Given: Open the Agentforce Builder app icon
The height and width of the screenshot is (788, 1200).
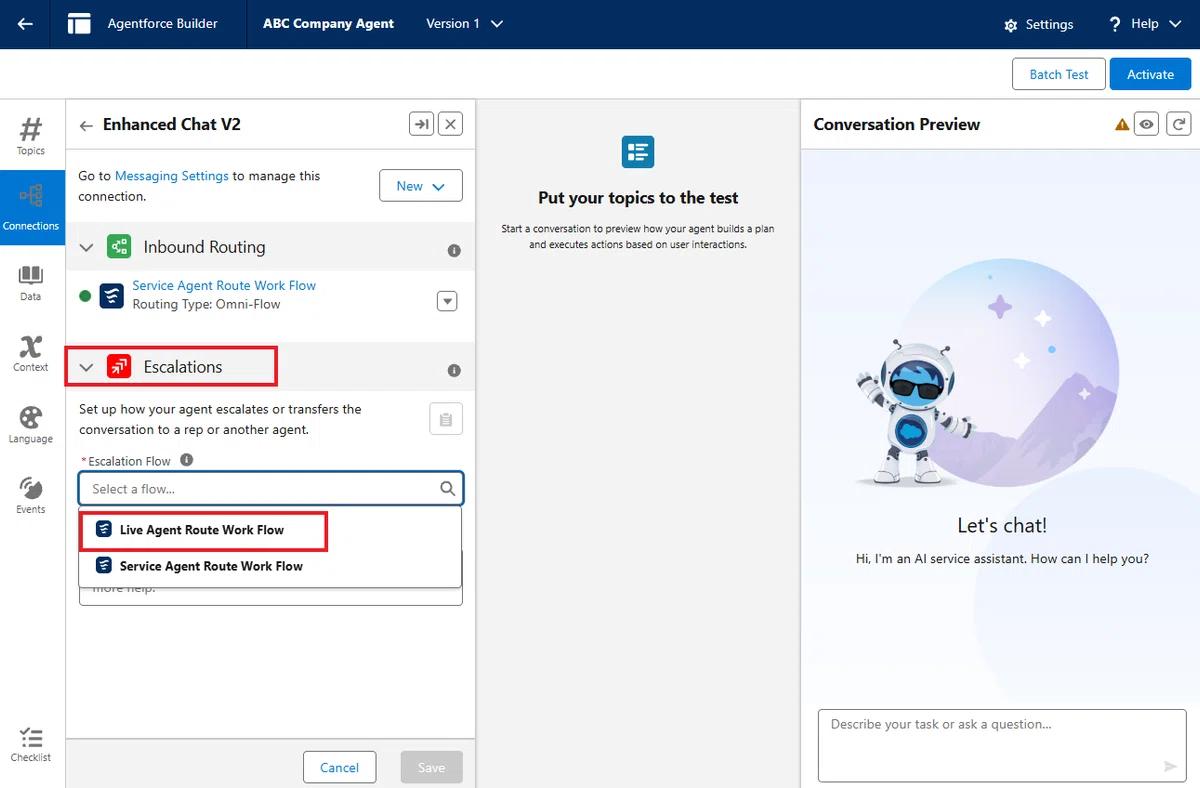Looking at the screenshot, I should point(79,24).
